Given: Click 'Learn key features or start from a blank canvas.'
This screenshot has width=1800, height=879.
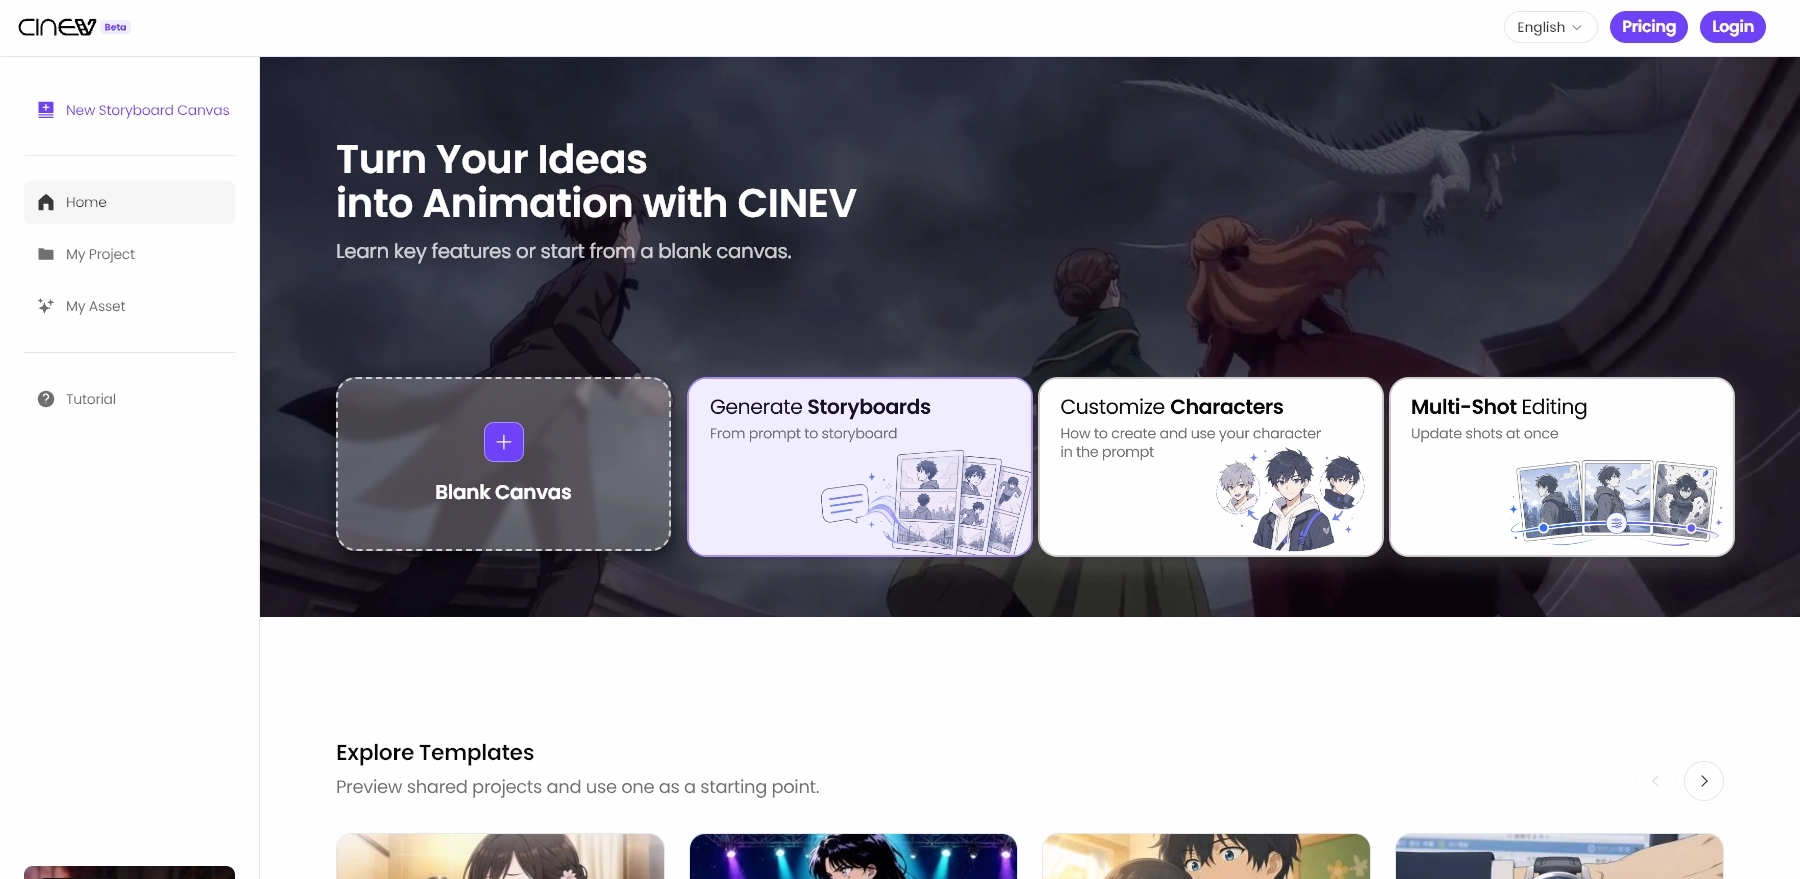Looking at the screenshot, I should [x=564, y=251].
